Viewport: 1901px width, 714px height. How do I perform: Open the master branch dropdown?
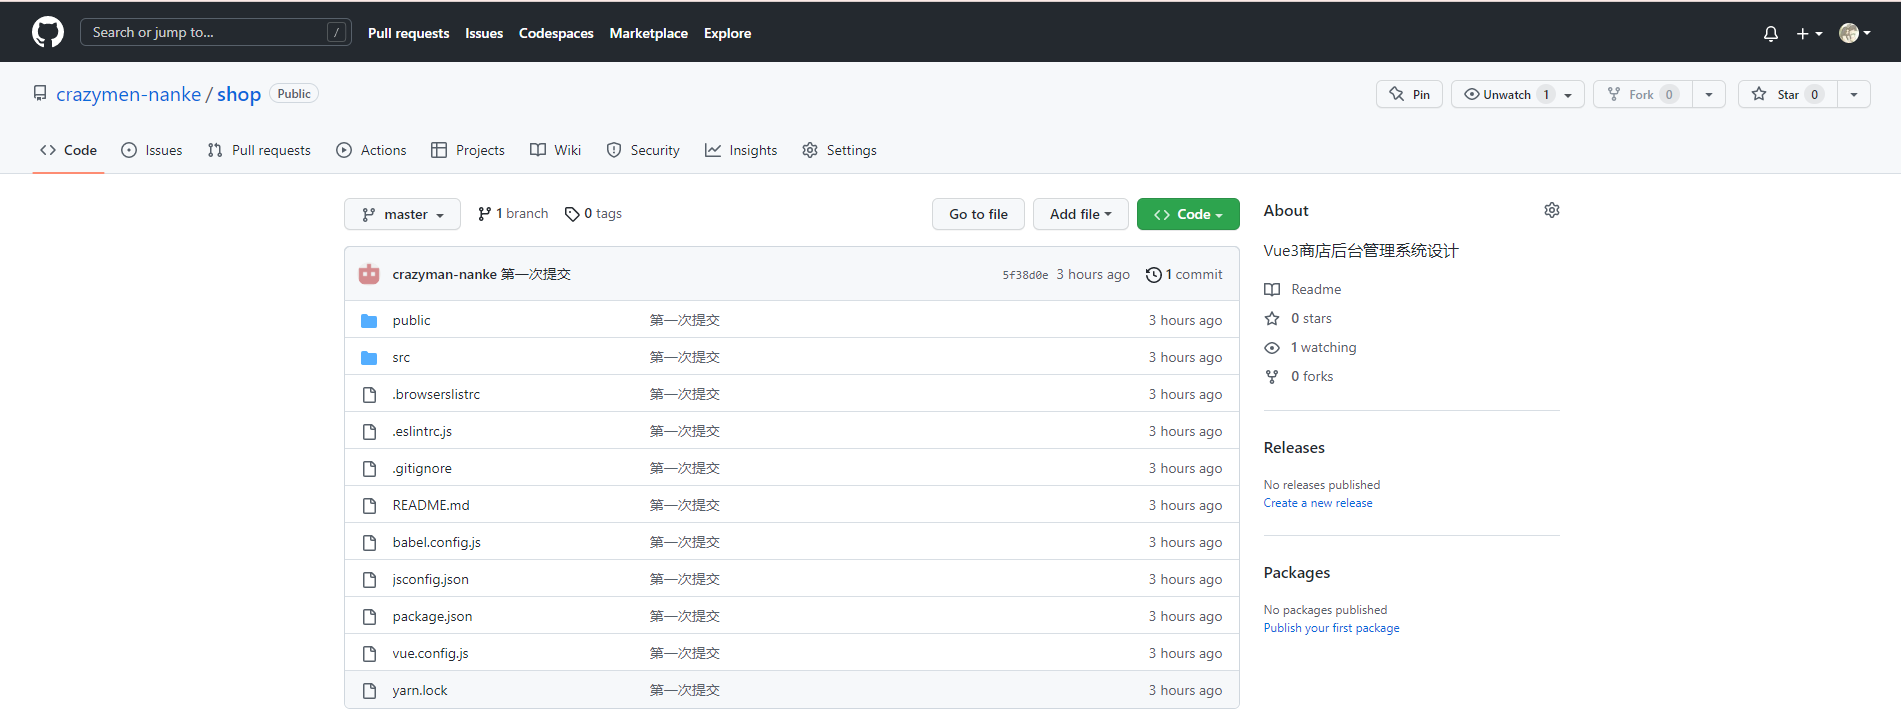[402, 214]
